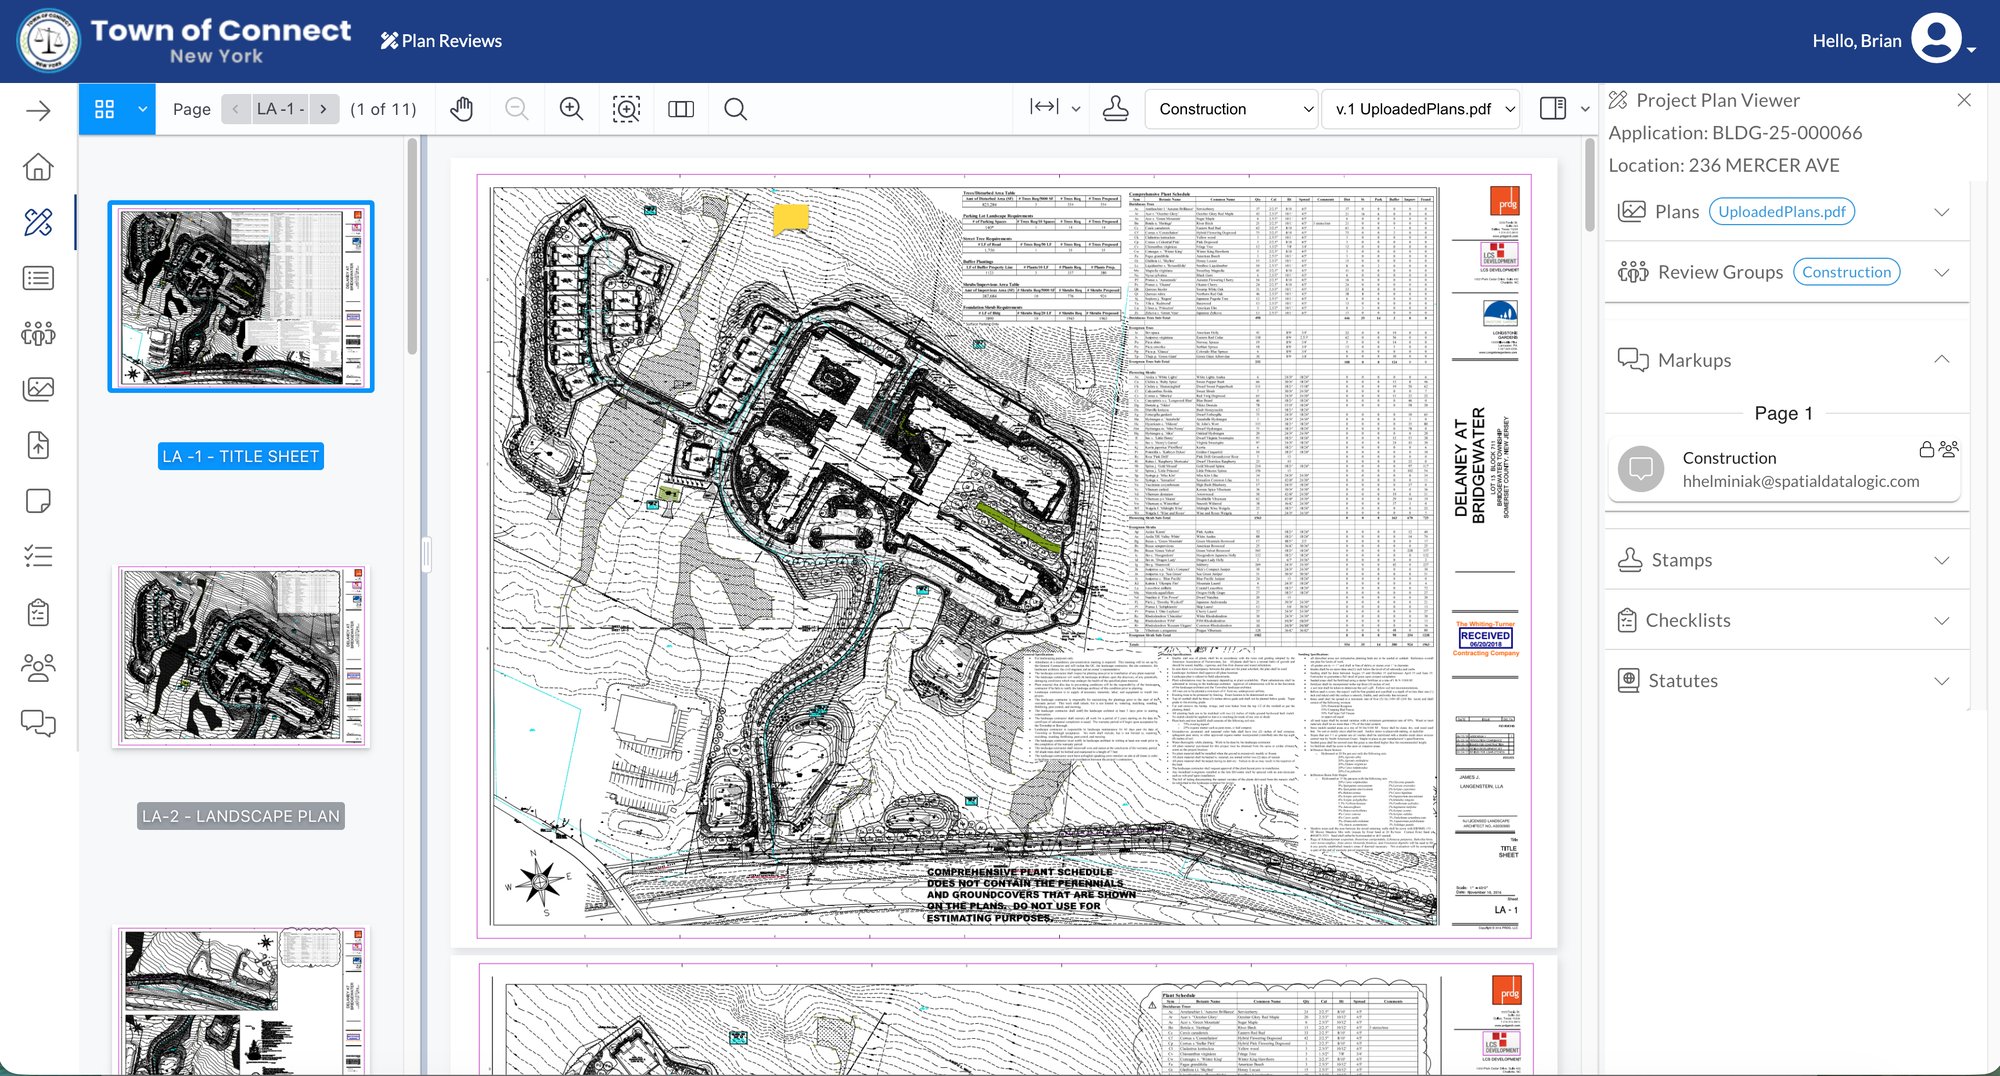This screenshot has height=1076, width=2000.
Task: Click the stamp tool icon in toolbar
Action: (x=1115, y=109)
